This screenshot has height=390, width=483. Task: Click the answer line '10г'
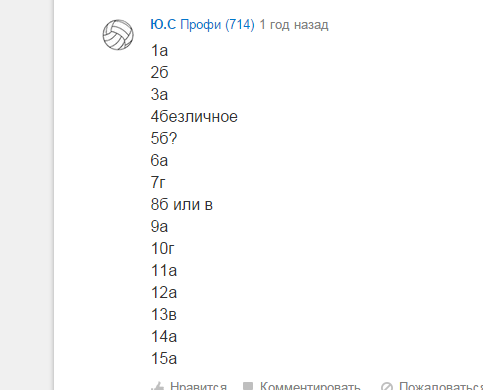coord(163,249)
